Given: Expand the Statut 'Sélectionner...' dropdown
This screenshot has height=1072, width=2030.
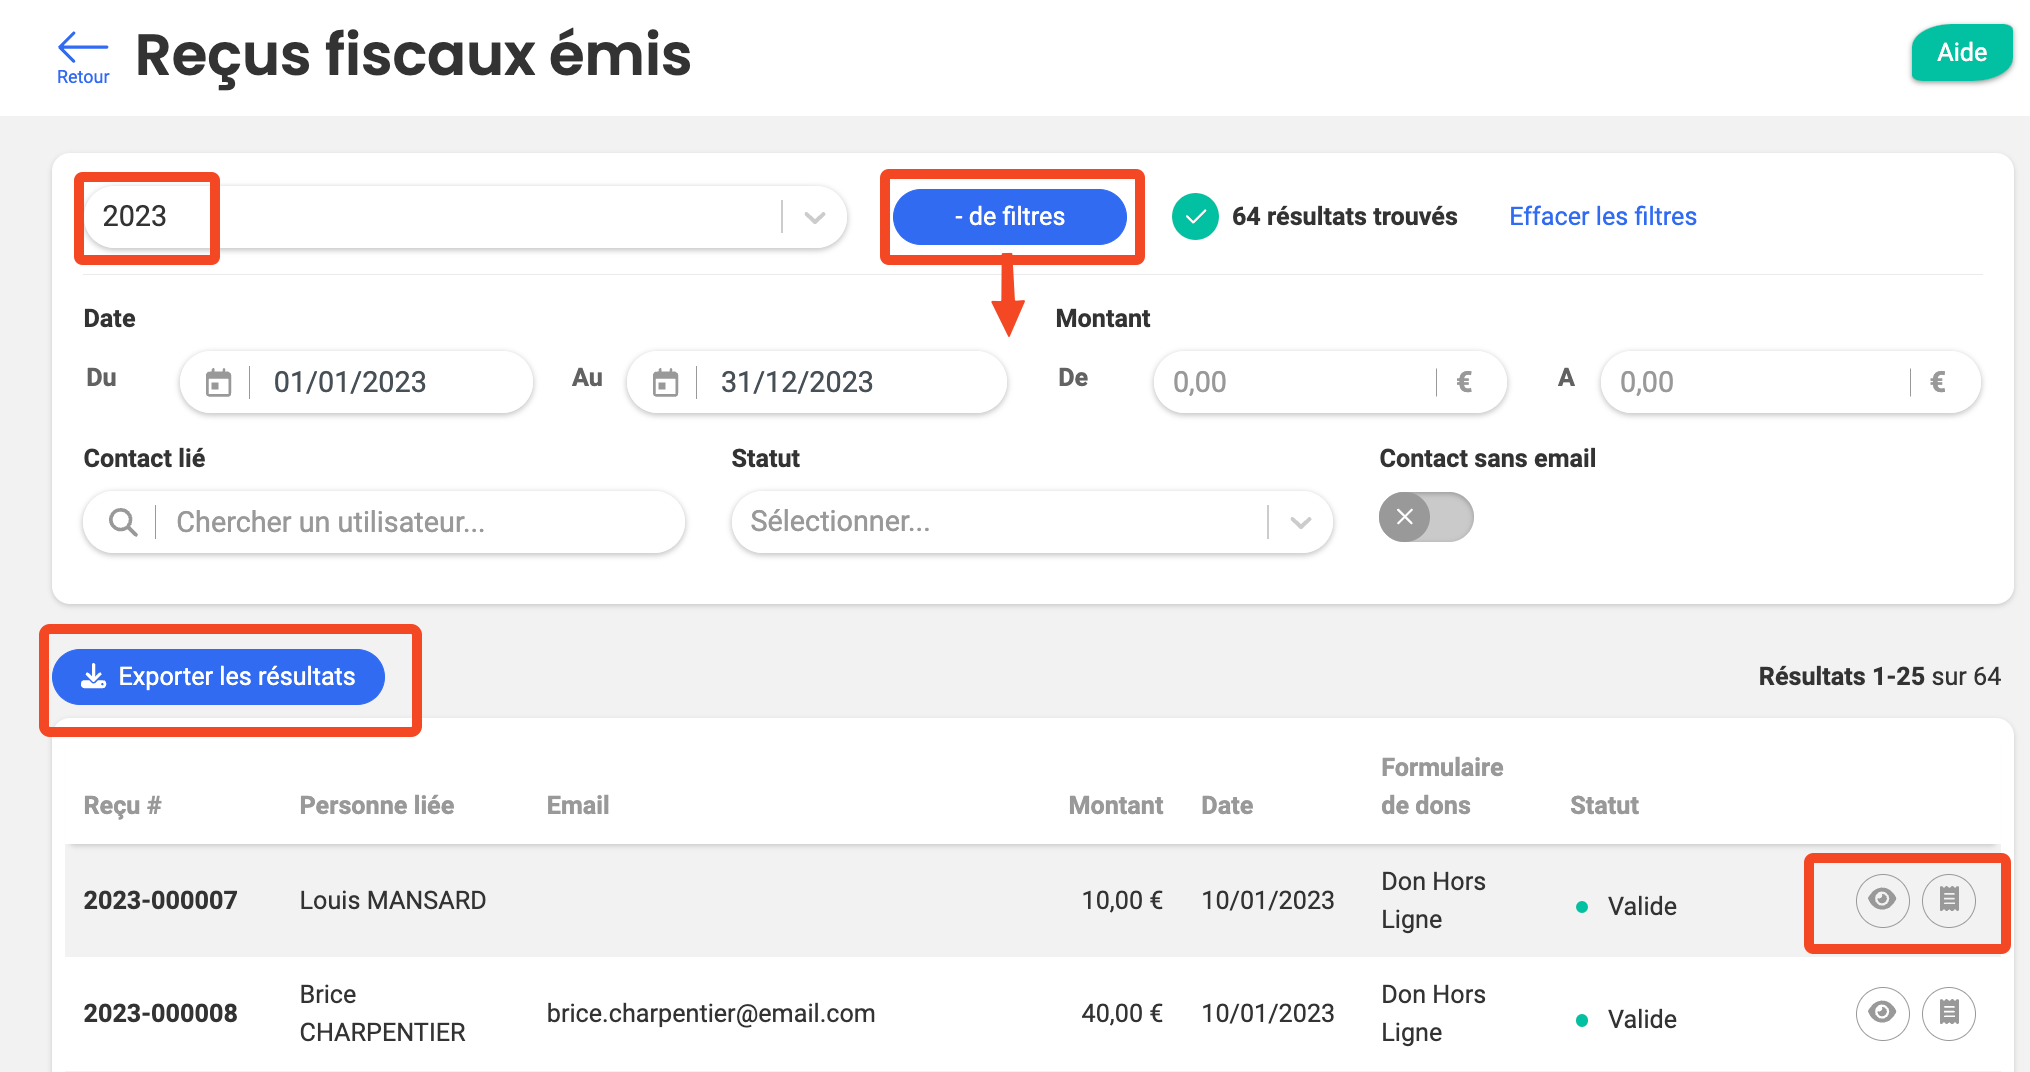Looking at the screenshot, I should click(1032, 522).
